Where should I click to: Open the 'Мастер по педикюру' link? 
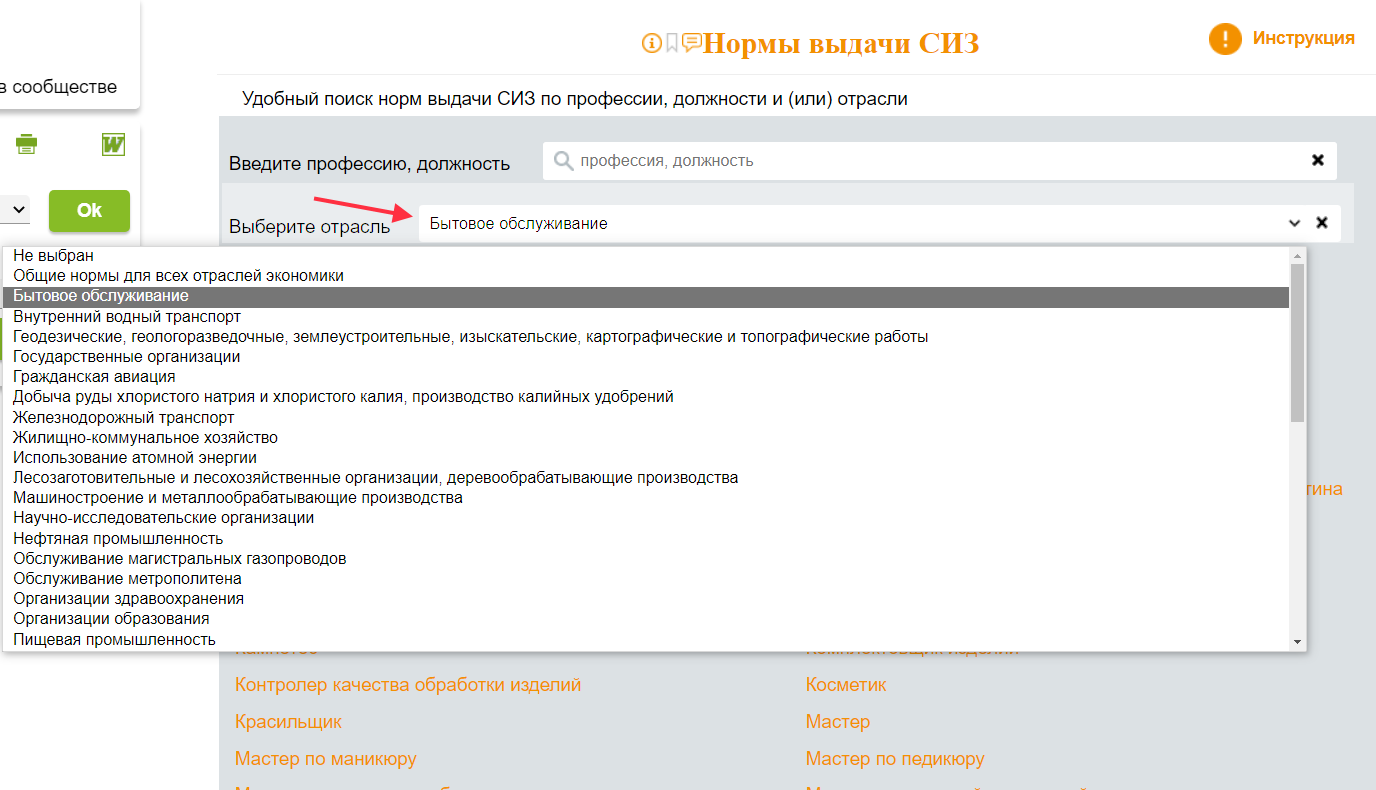(x=895, y=759)
